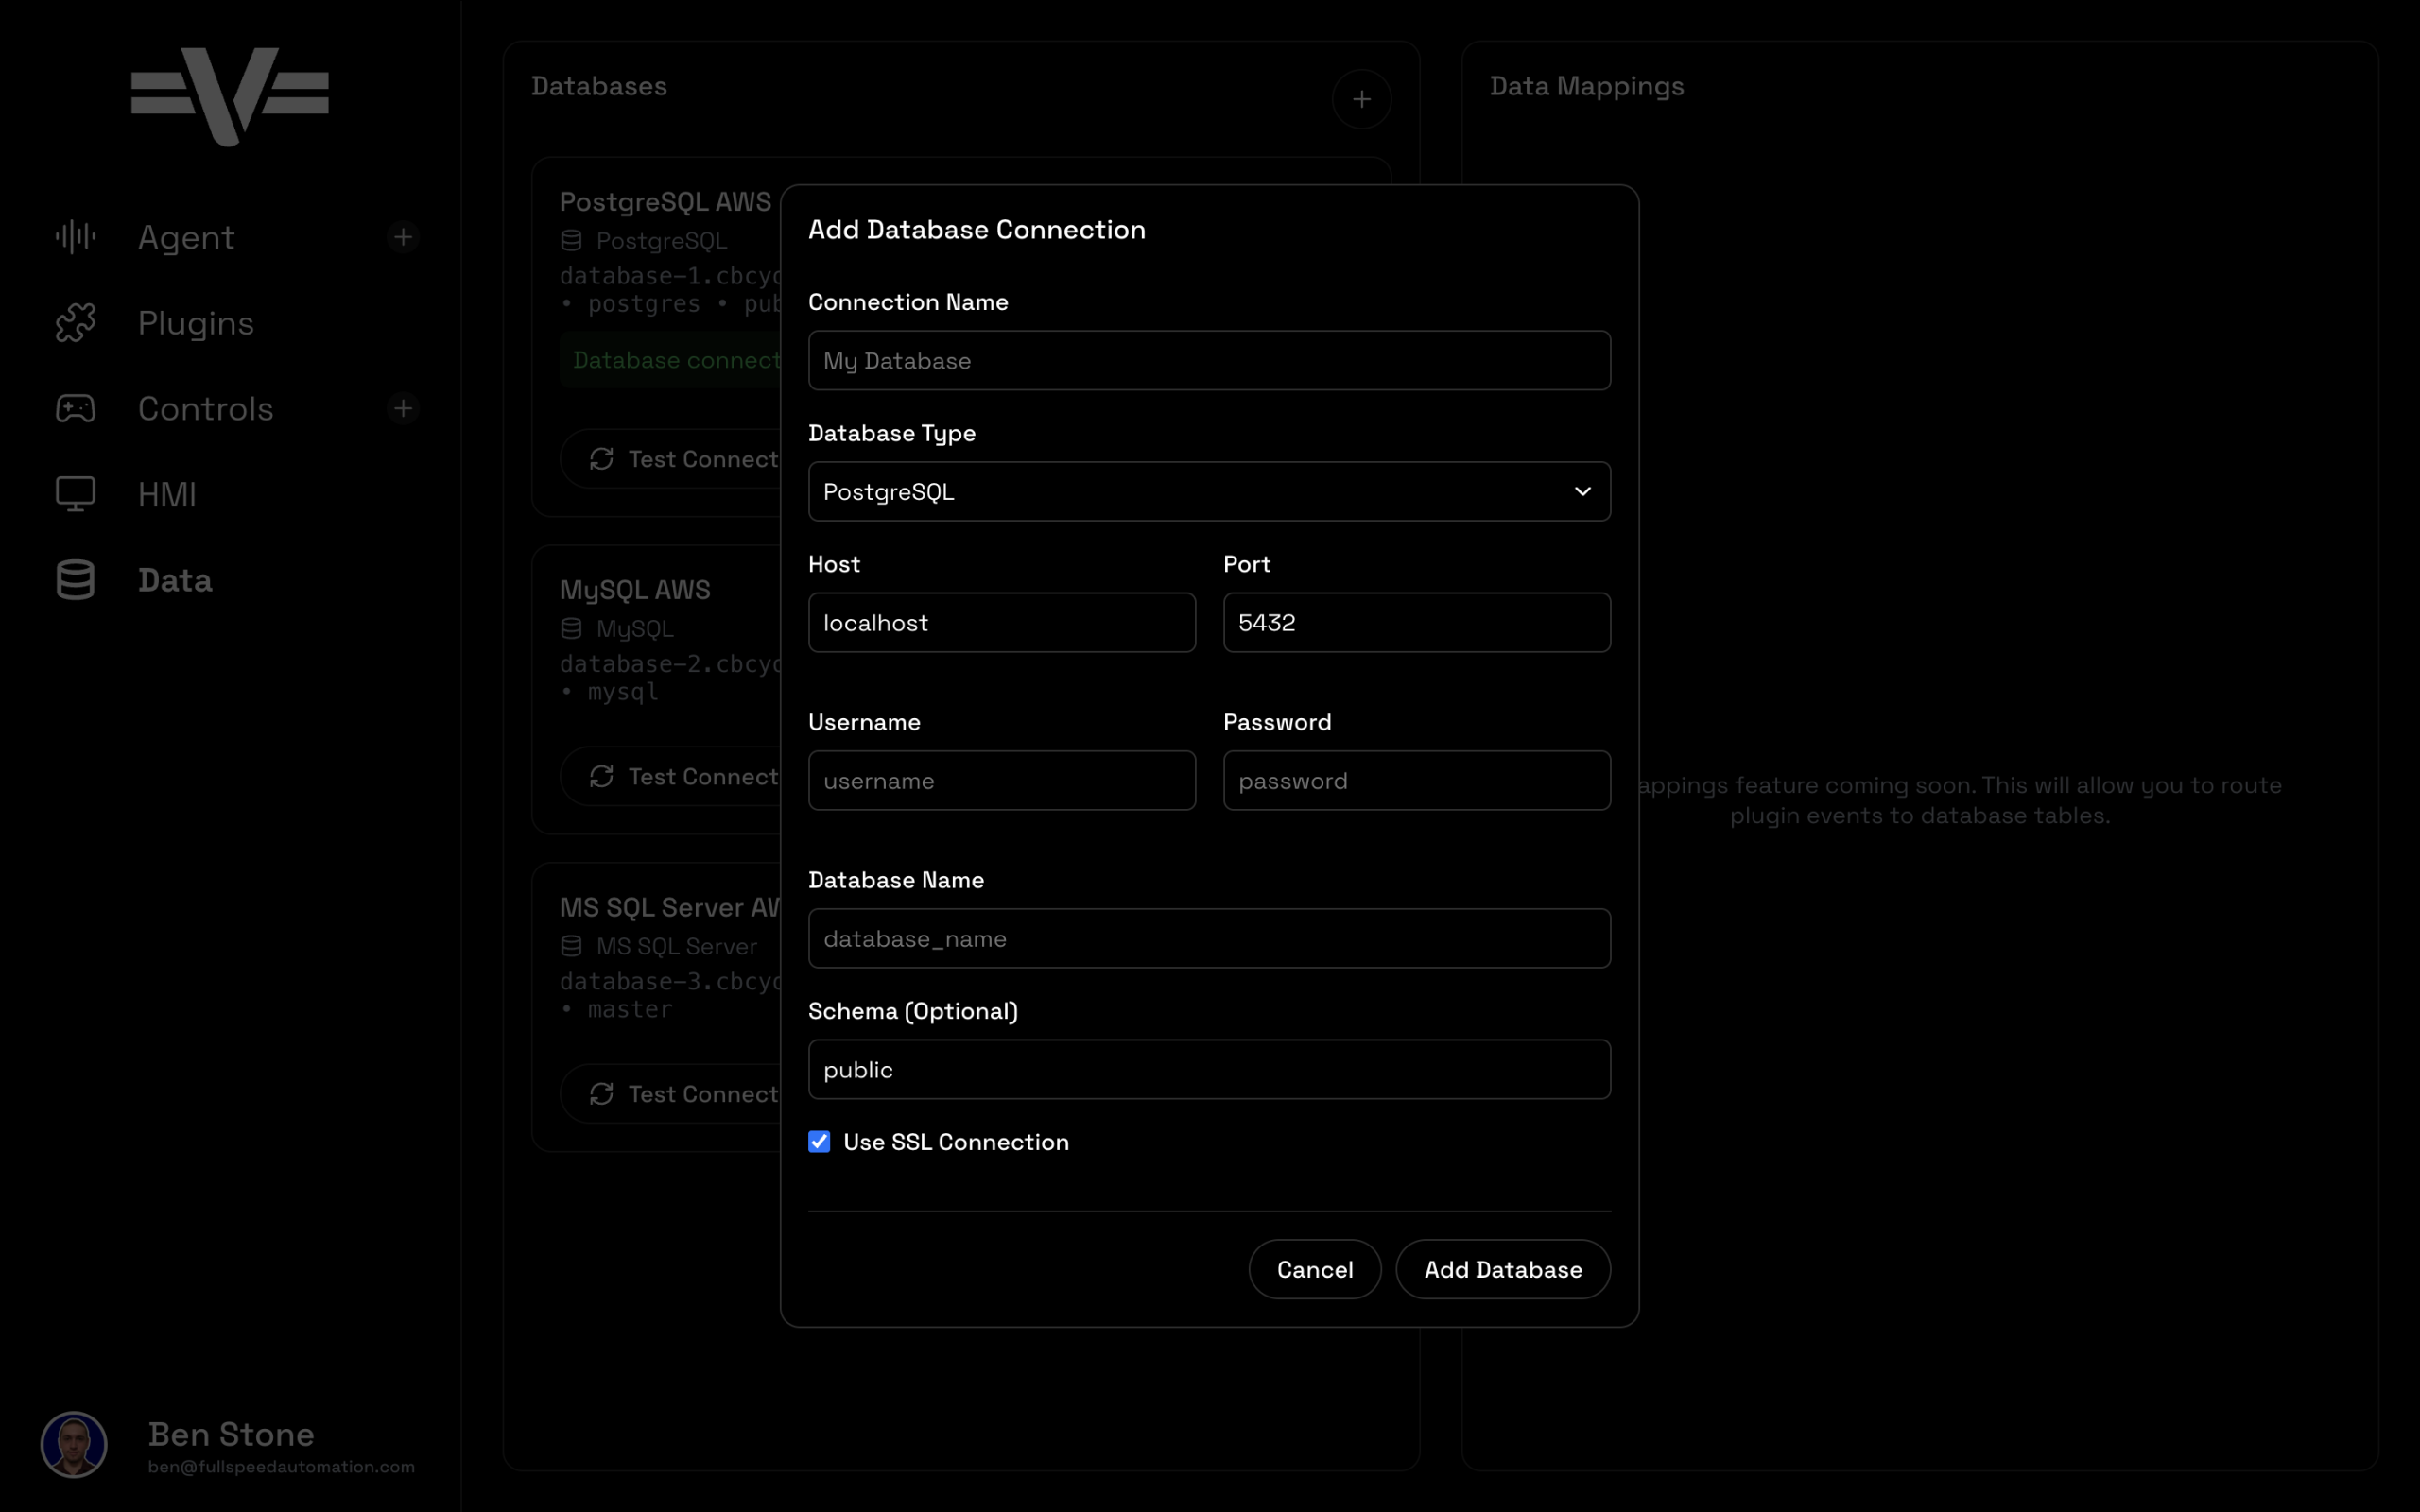The width and height of the screenshot is (2420, 1512).
Task: Click the Databases panel heading
Action: point(599,86)
